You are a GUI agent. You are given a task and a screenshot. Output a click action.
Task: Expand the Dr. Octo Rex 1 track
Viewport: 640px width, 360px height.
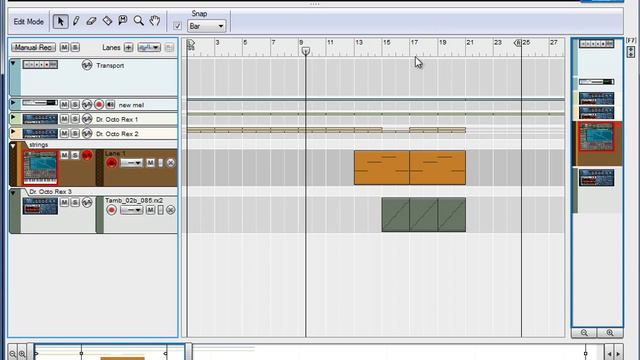[13, 118]
